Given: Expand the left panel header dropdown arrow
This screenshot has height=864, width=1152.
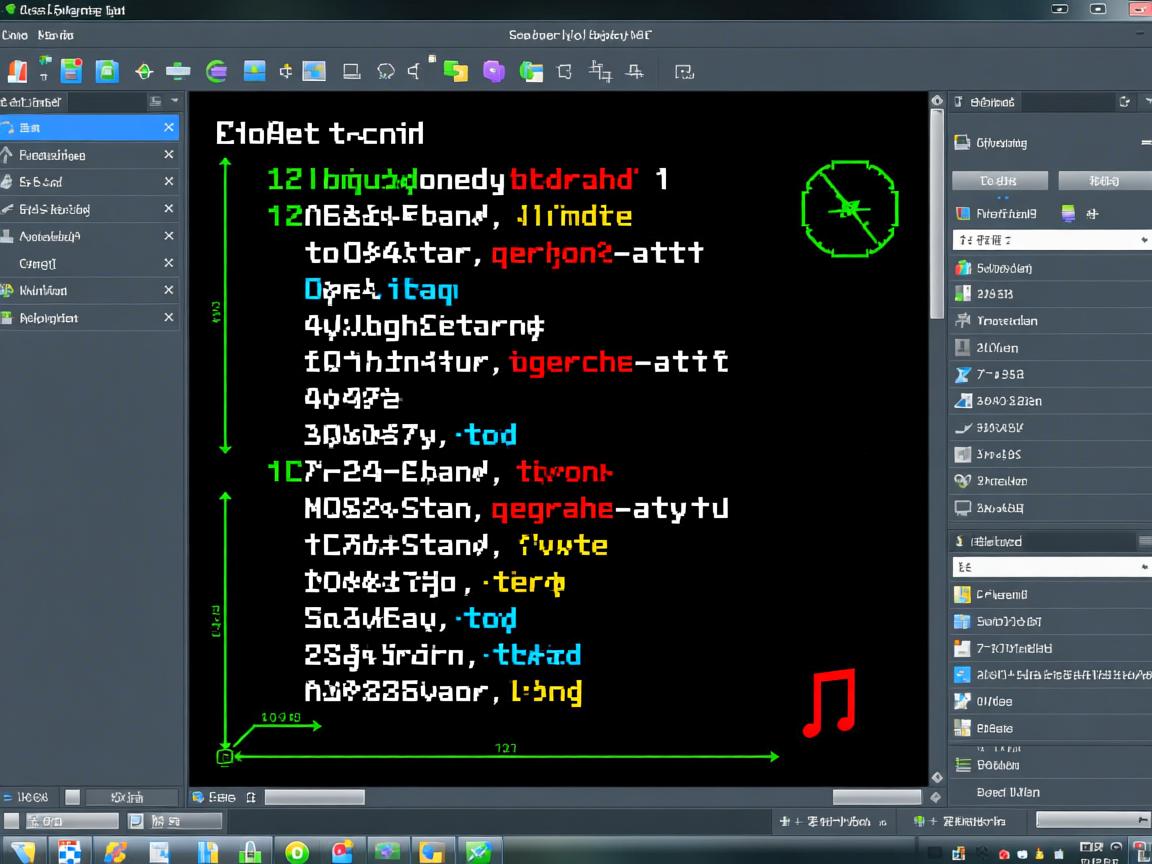Looking at the screenshot, I should tap(175, 101).
